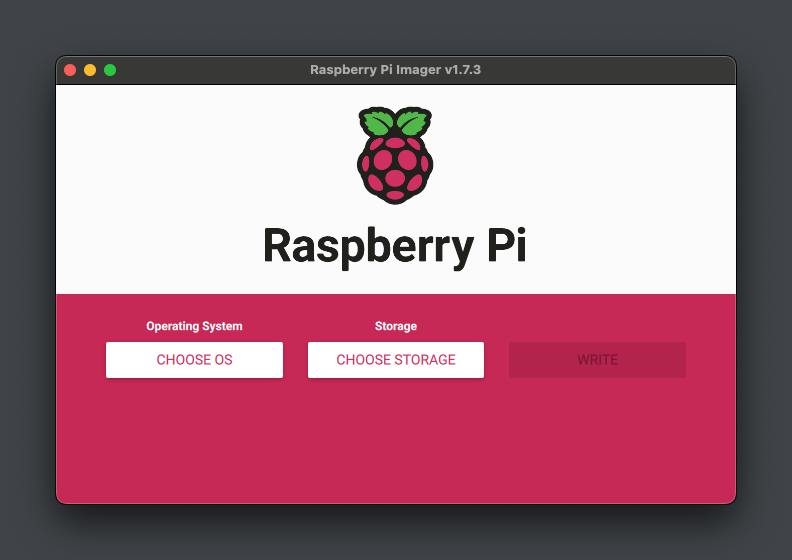The image size is (792, 560).
Task: Click the "Raspberry Pi Imager v1.7.3" title
Action: point(395,70)
